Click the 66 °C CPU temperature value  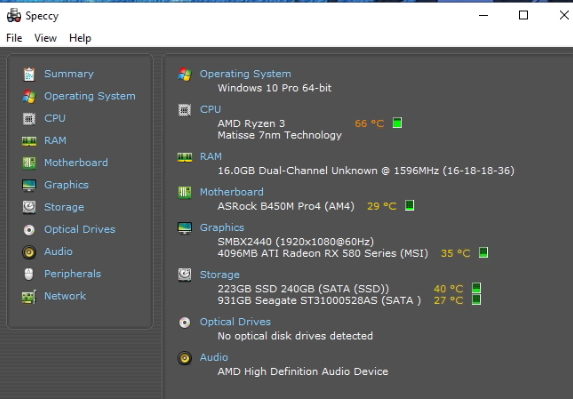369,124
